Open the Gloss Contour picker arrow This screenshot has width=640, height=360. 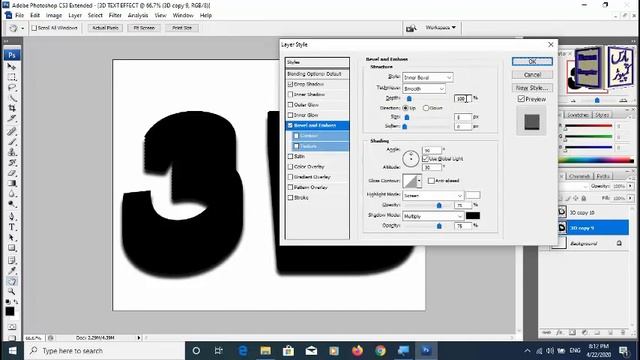pyautogui.click(x=419, y=181)
